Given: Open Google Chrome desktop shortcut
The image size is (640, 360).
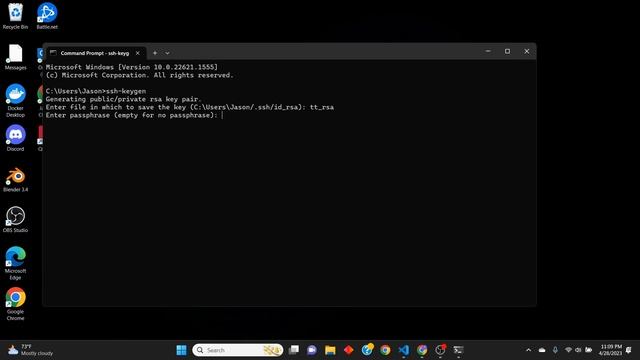Looking at the screenshot, I should point(15,304).
